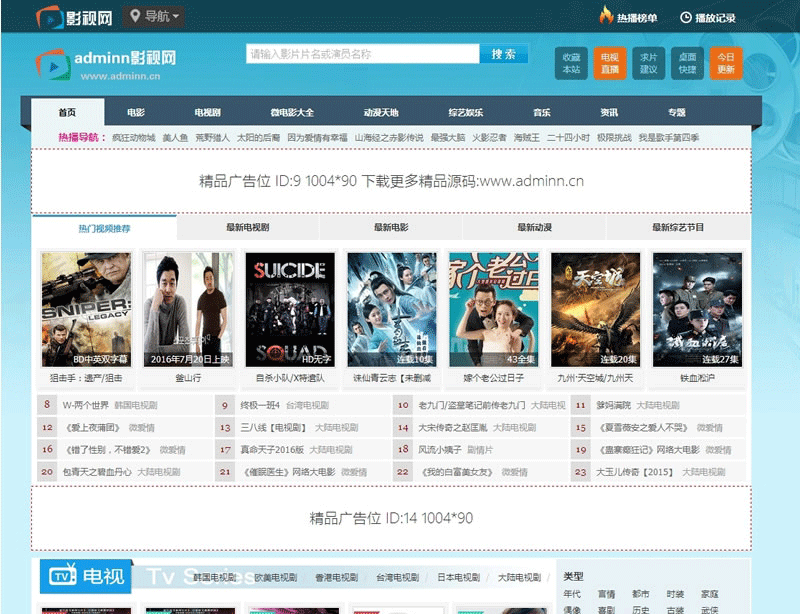
Task: Open ranked item 18 风流小姨子
Action: click(x=440, y=450)
